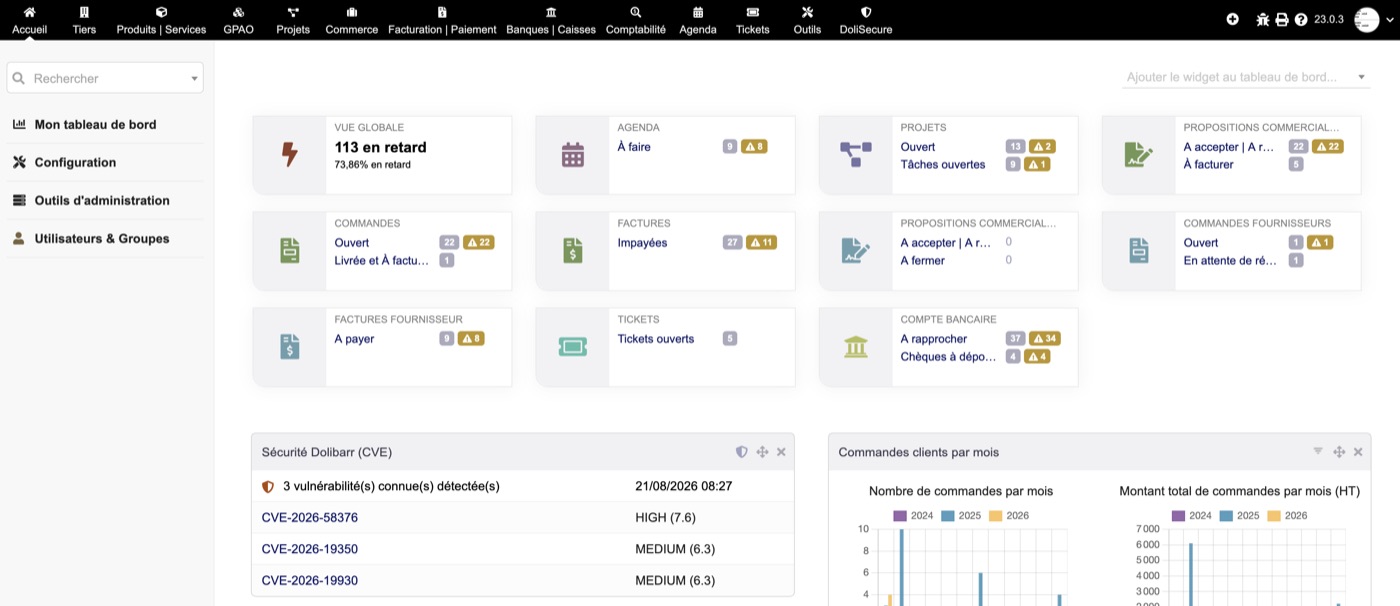Close the Commandes clients par mois widget

(1358, 452)
